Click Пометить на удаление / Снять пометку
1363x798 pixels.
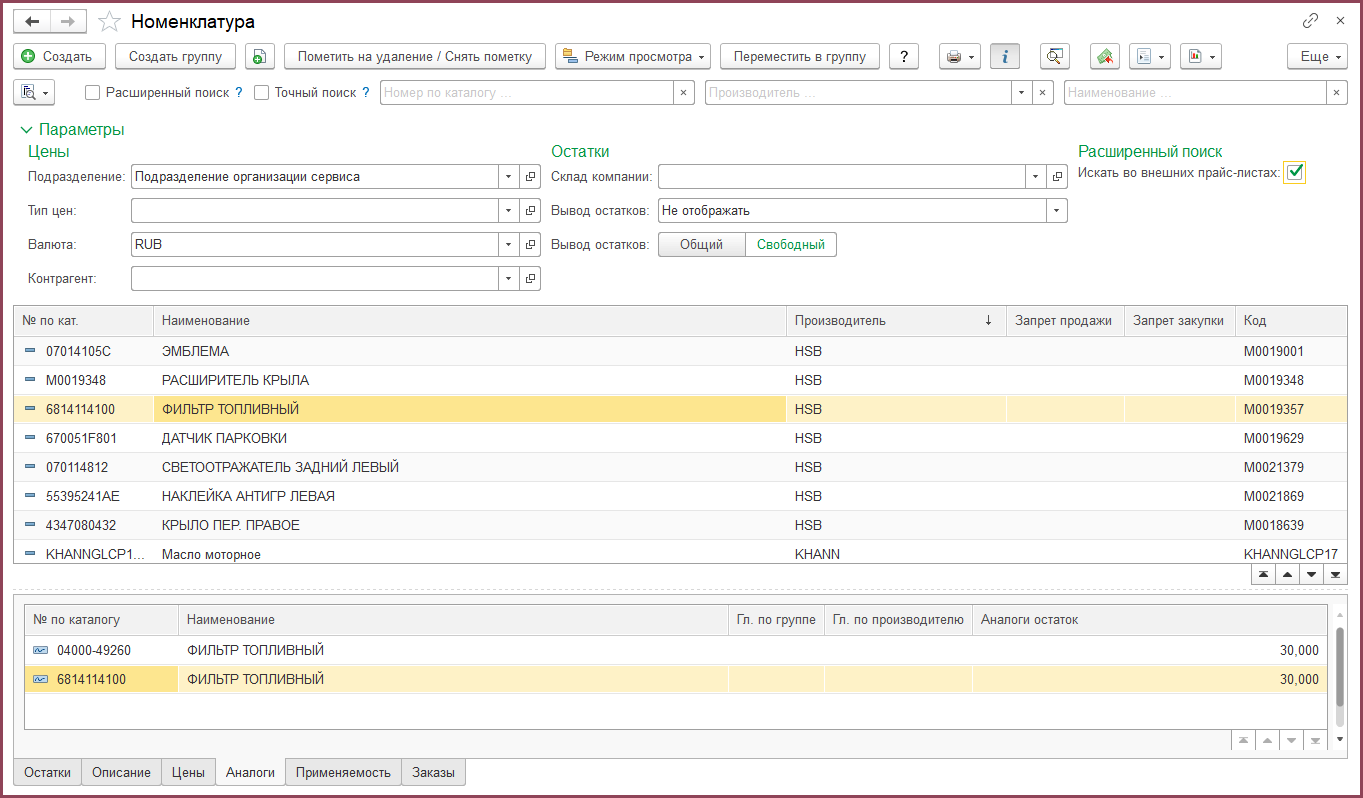pyautogui.click(x=415, y=57)
